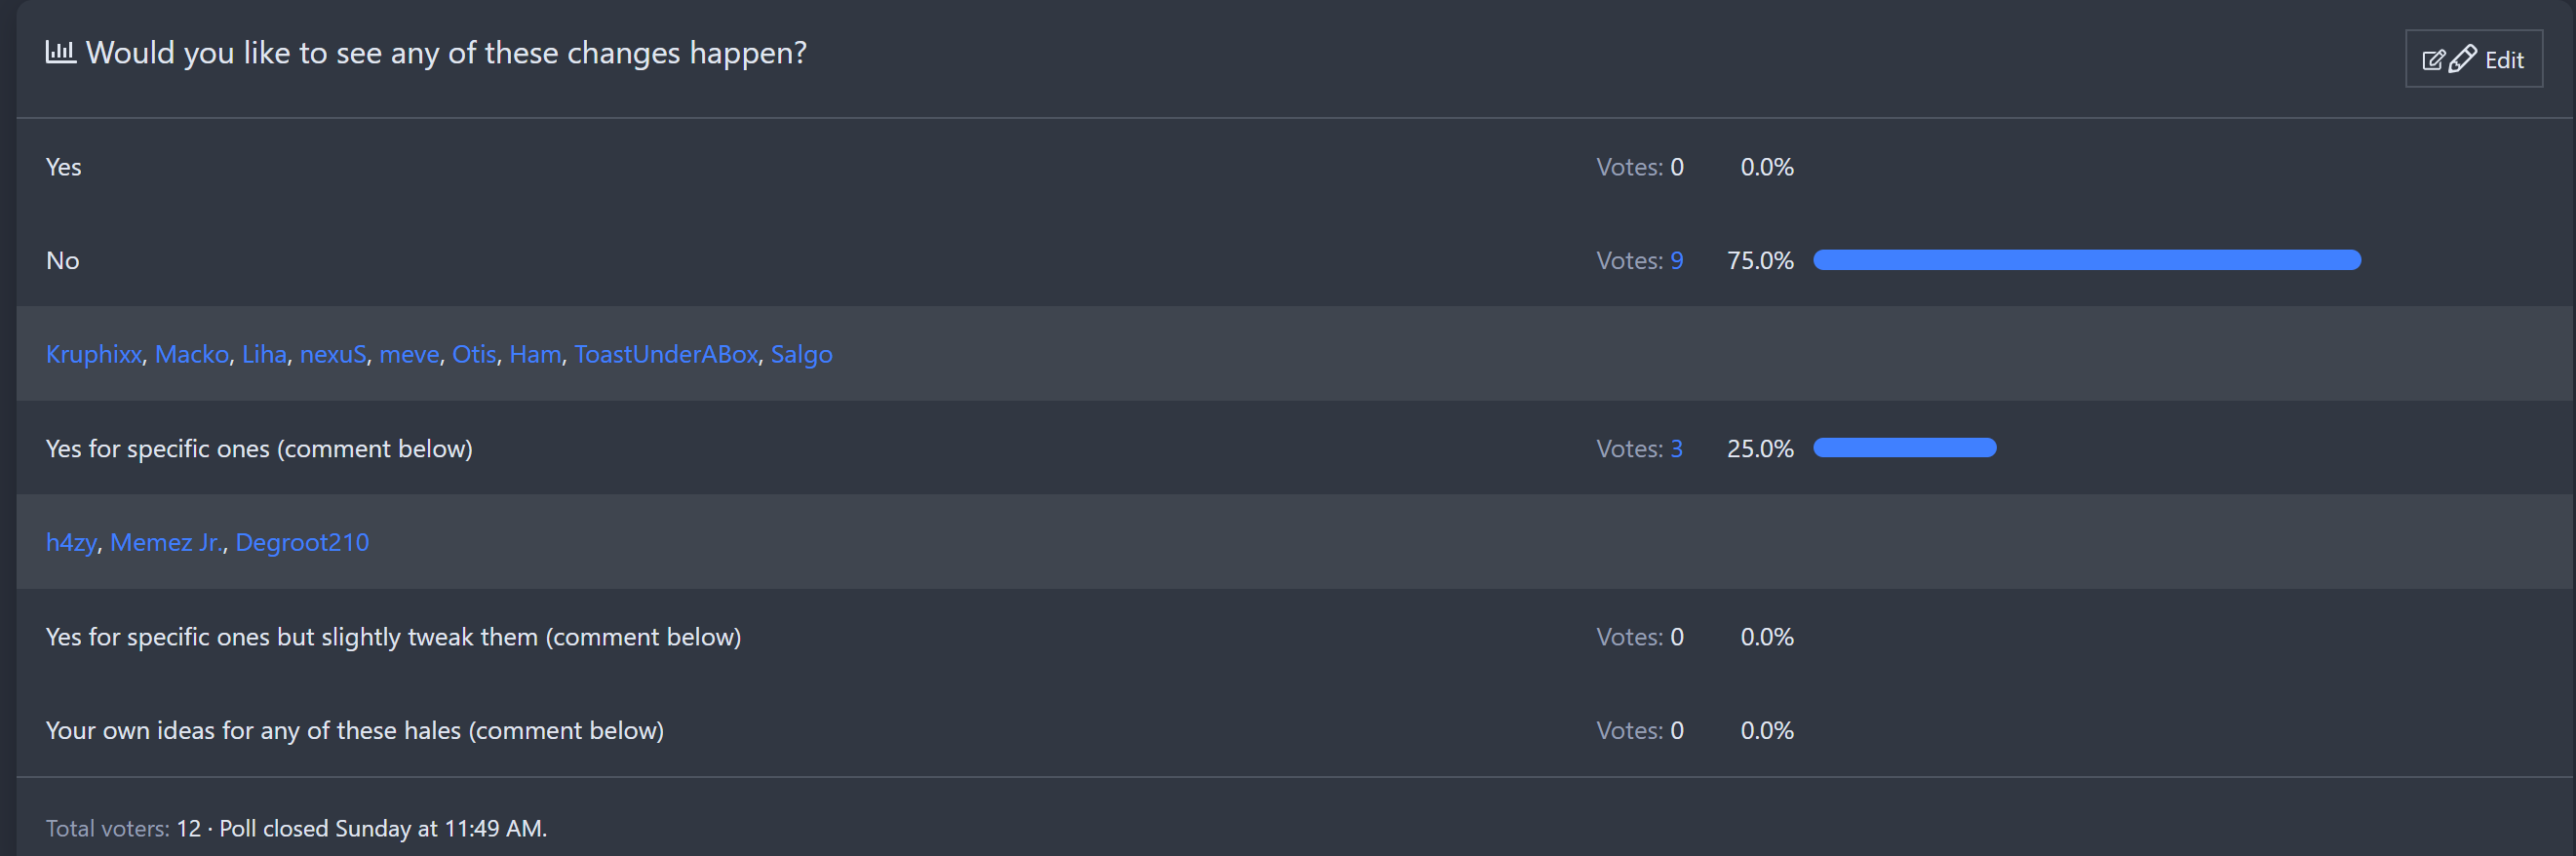
Task: Click the poll title text
Action: coord(446,52)
